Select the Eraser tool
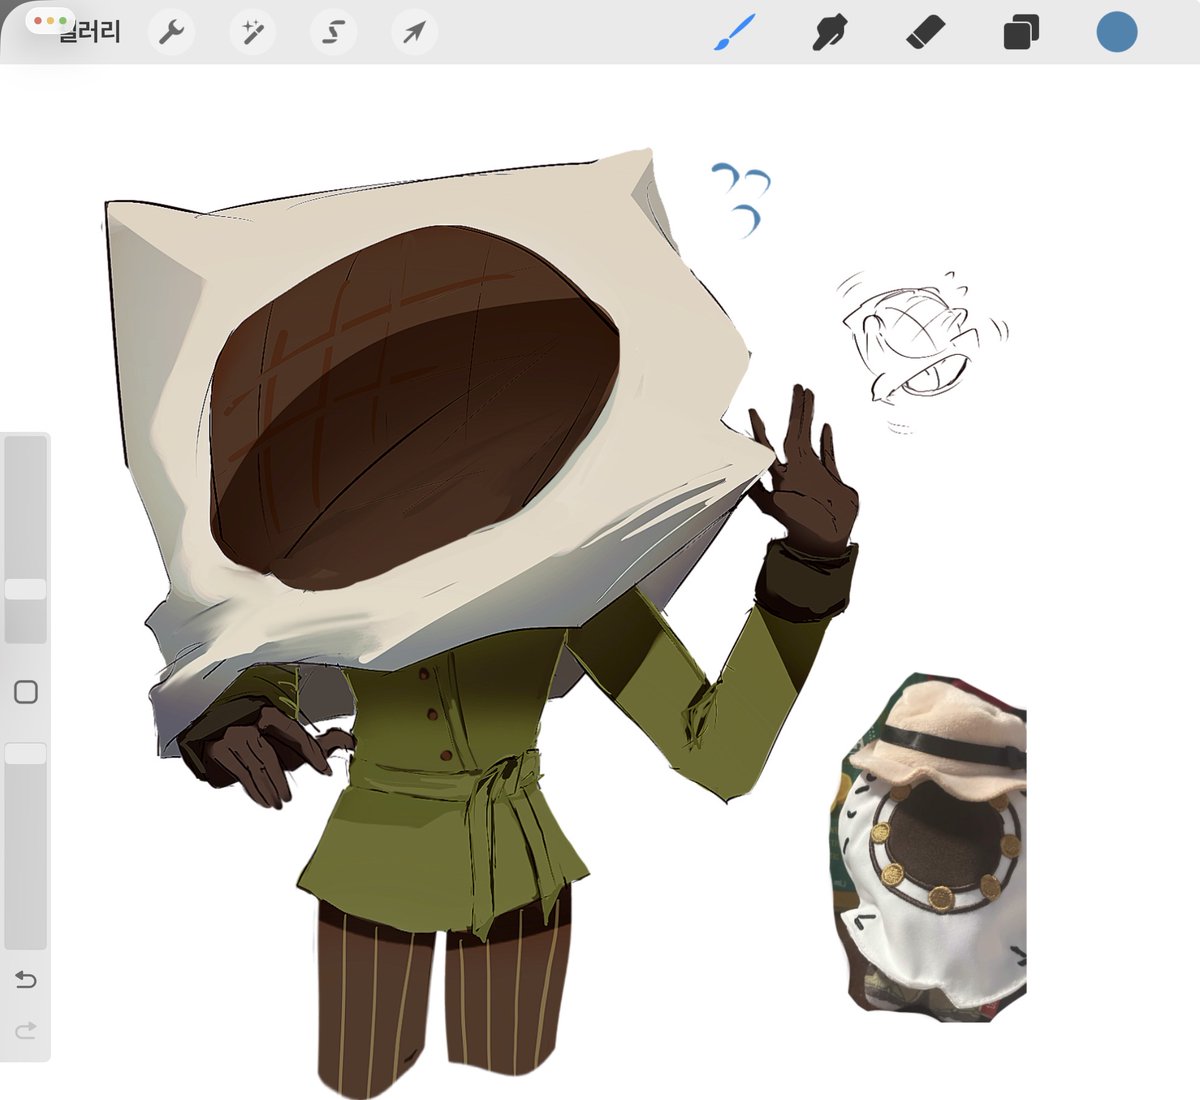 coord(925,33)
